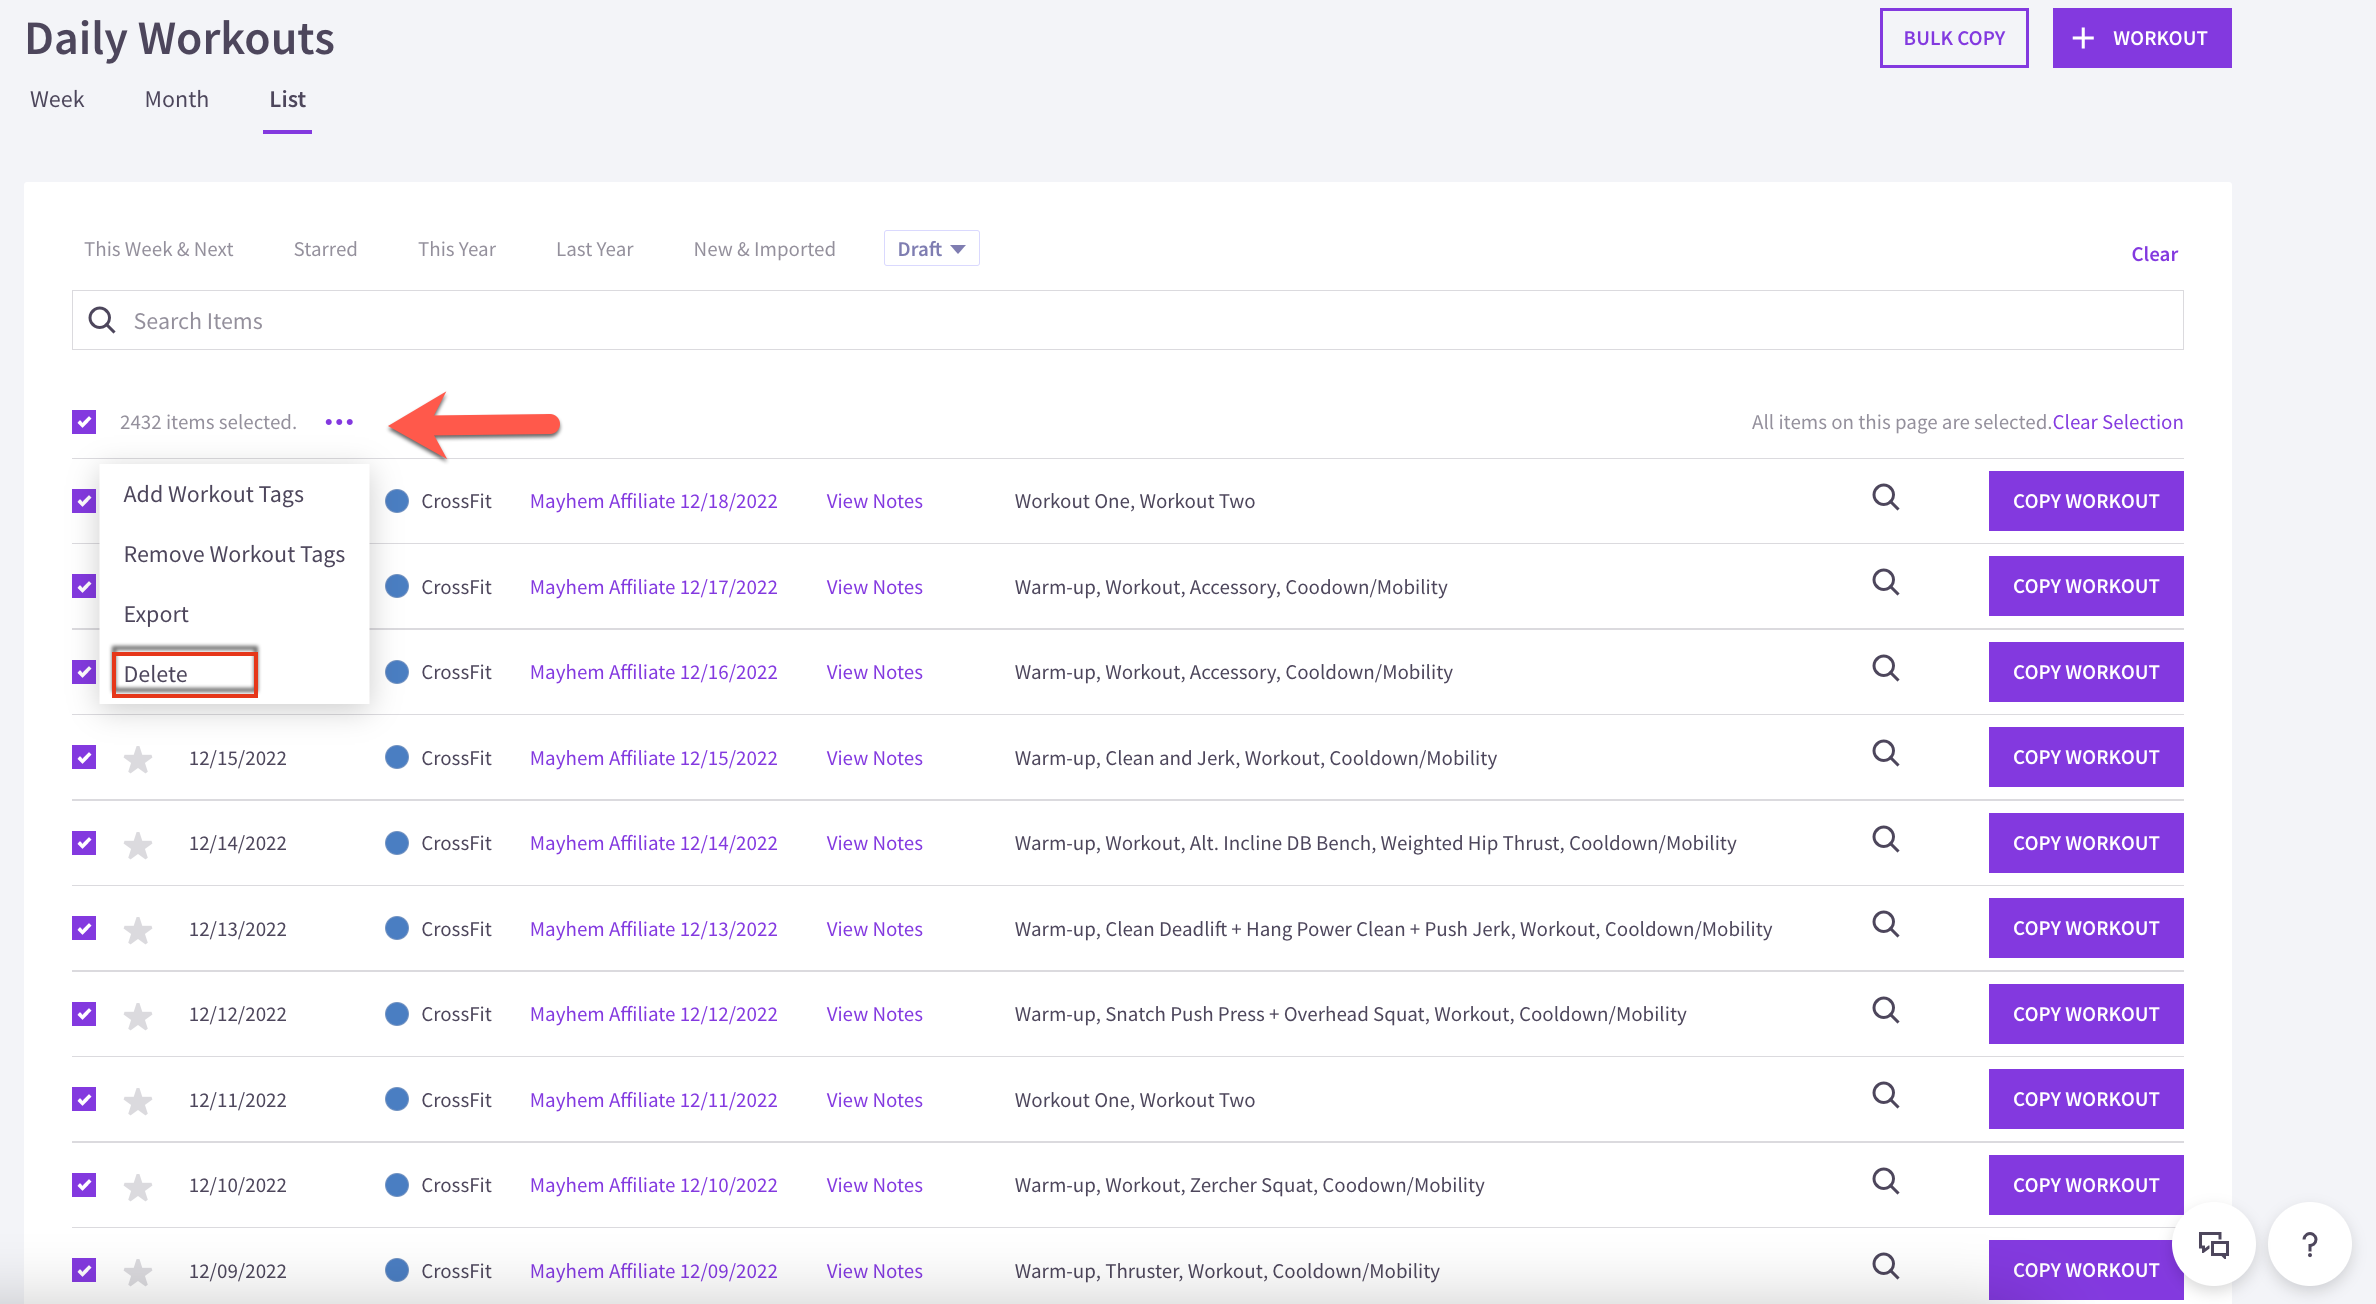The image size is (2376, 1304).
Task: Uncheck the 12/11/2022 workout checkbox
Action: 84,1099
